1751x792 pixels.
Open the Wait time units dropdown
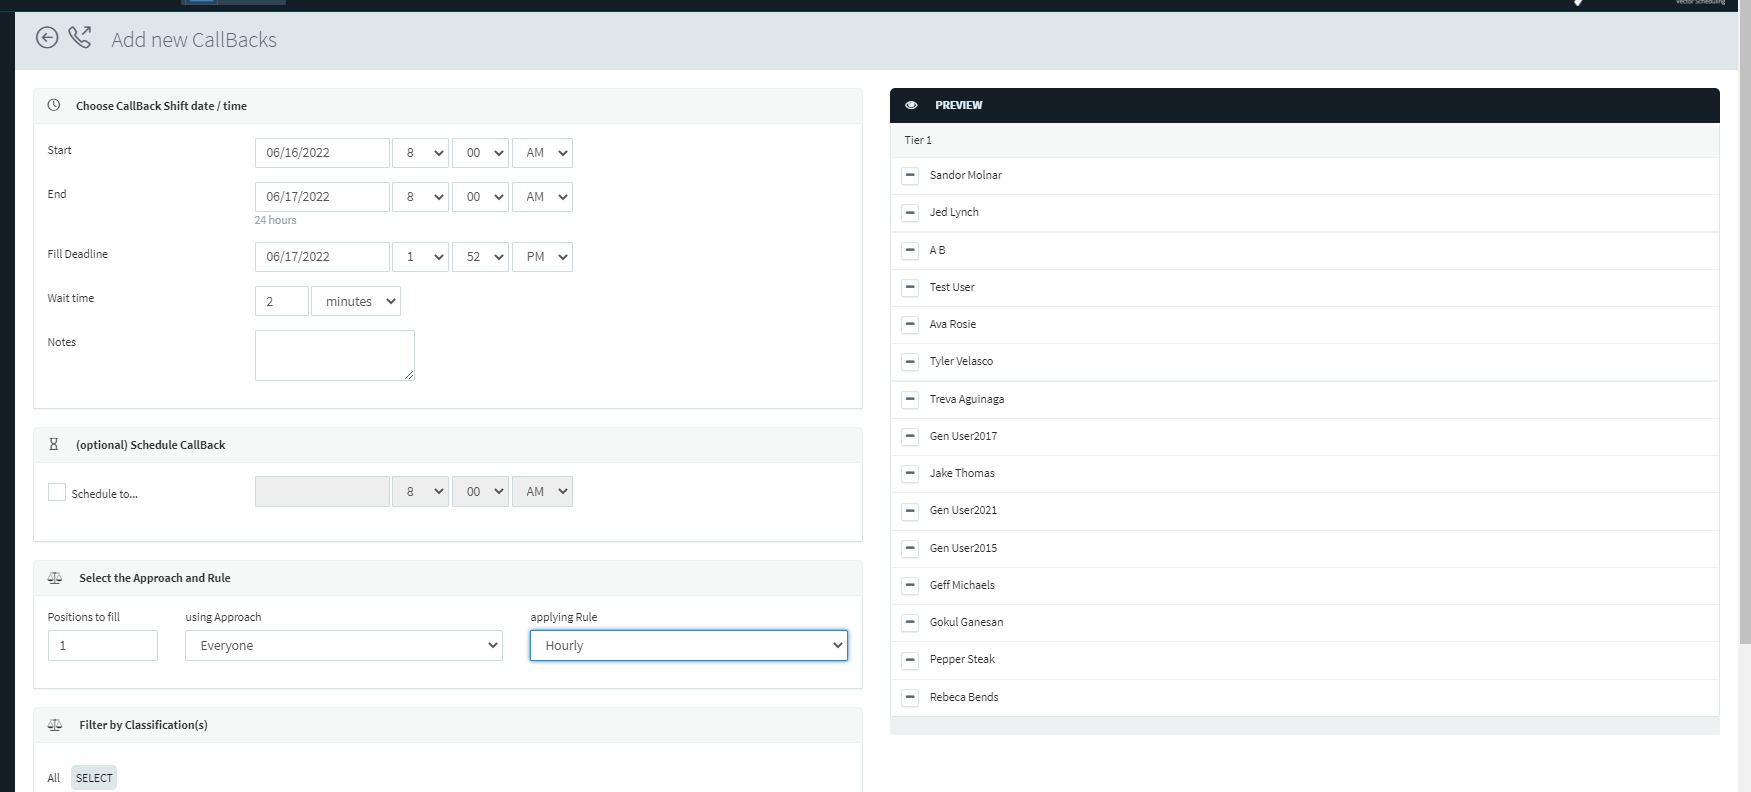click(356, 301)
